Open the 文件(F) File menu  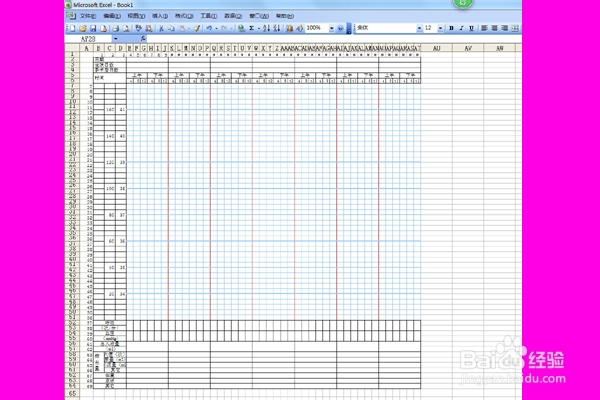click(88, 16)
